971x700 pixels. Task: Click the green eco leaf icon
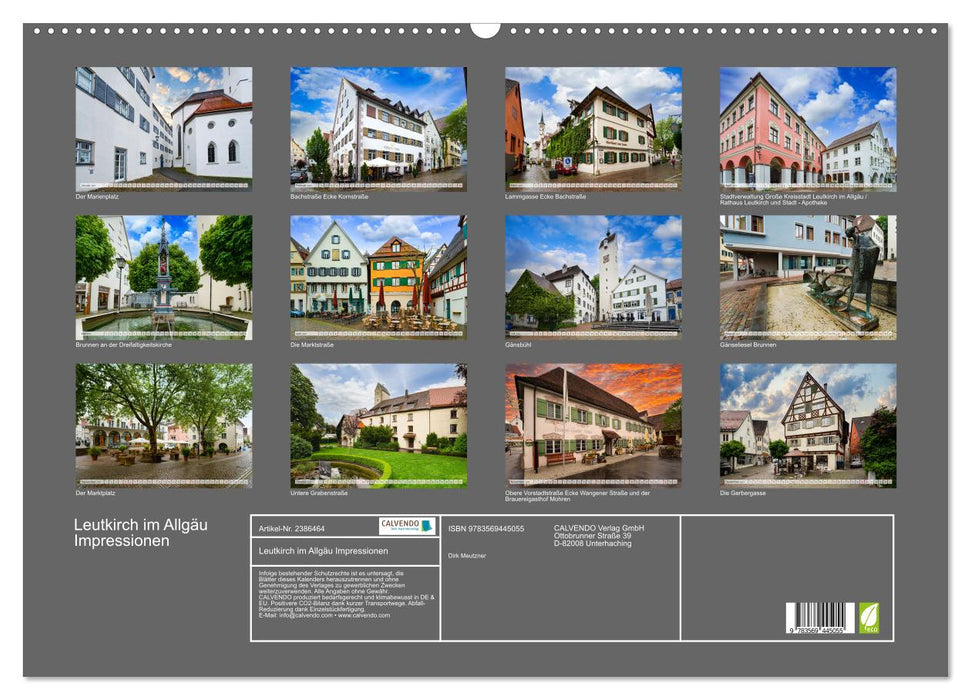click(868, 618)
